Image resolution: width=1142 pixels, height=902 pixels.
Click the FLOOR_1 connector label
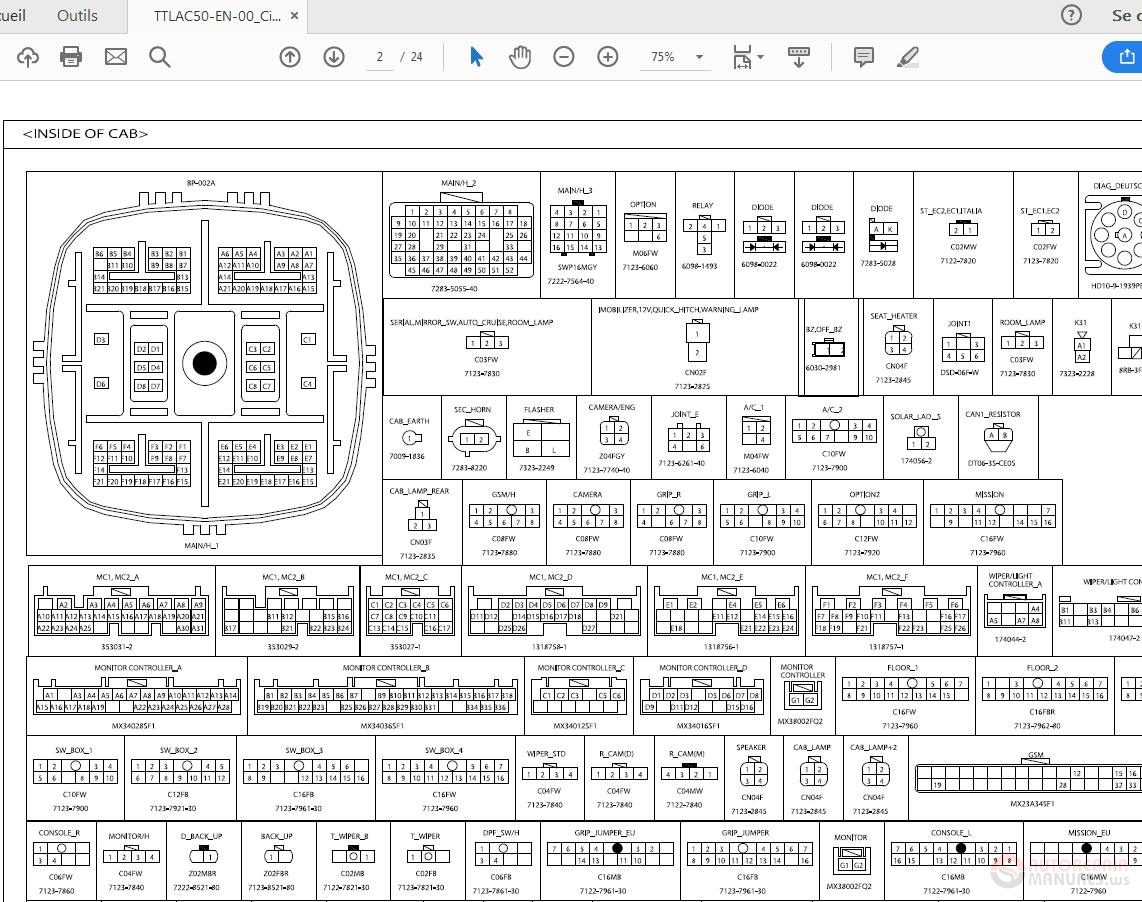903,667
